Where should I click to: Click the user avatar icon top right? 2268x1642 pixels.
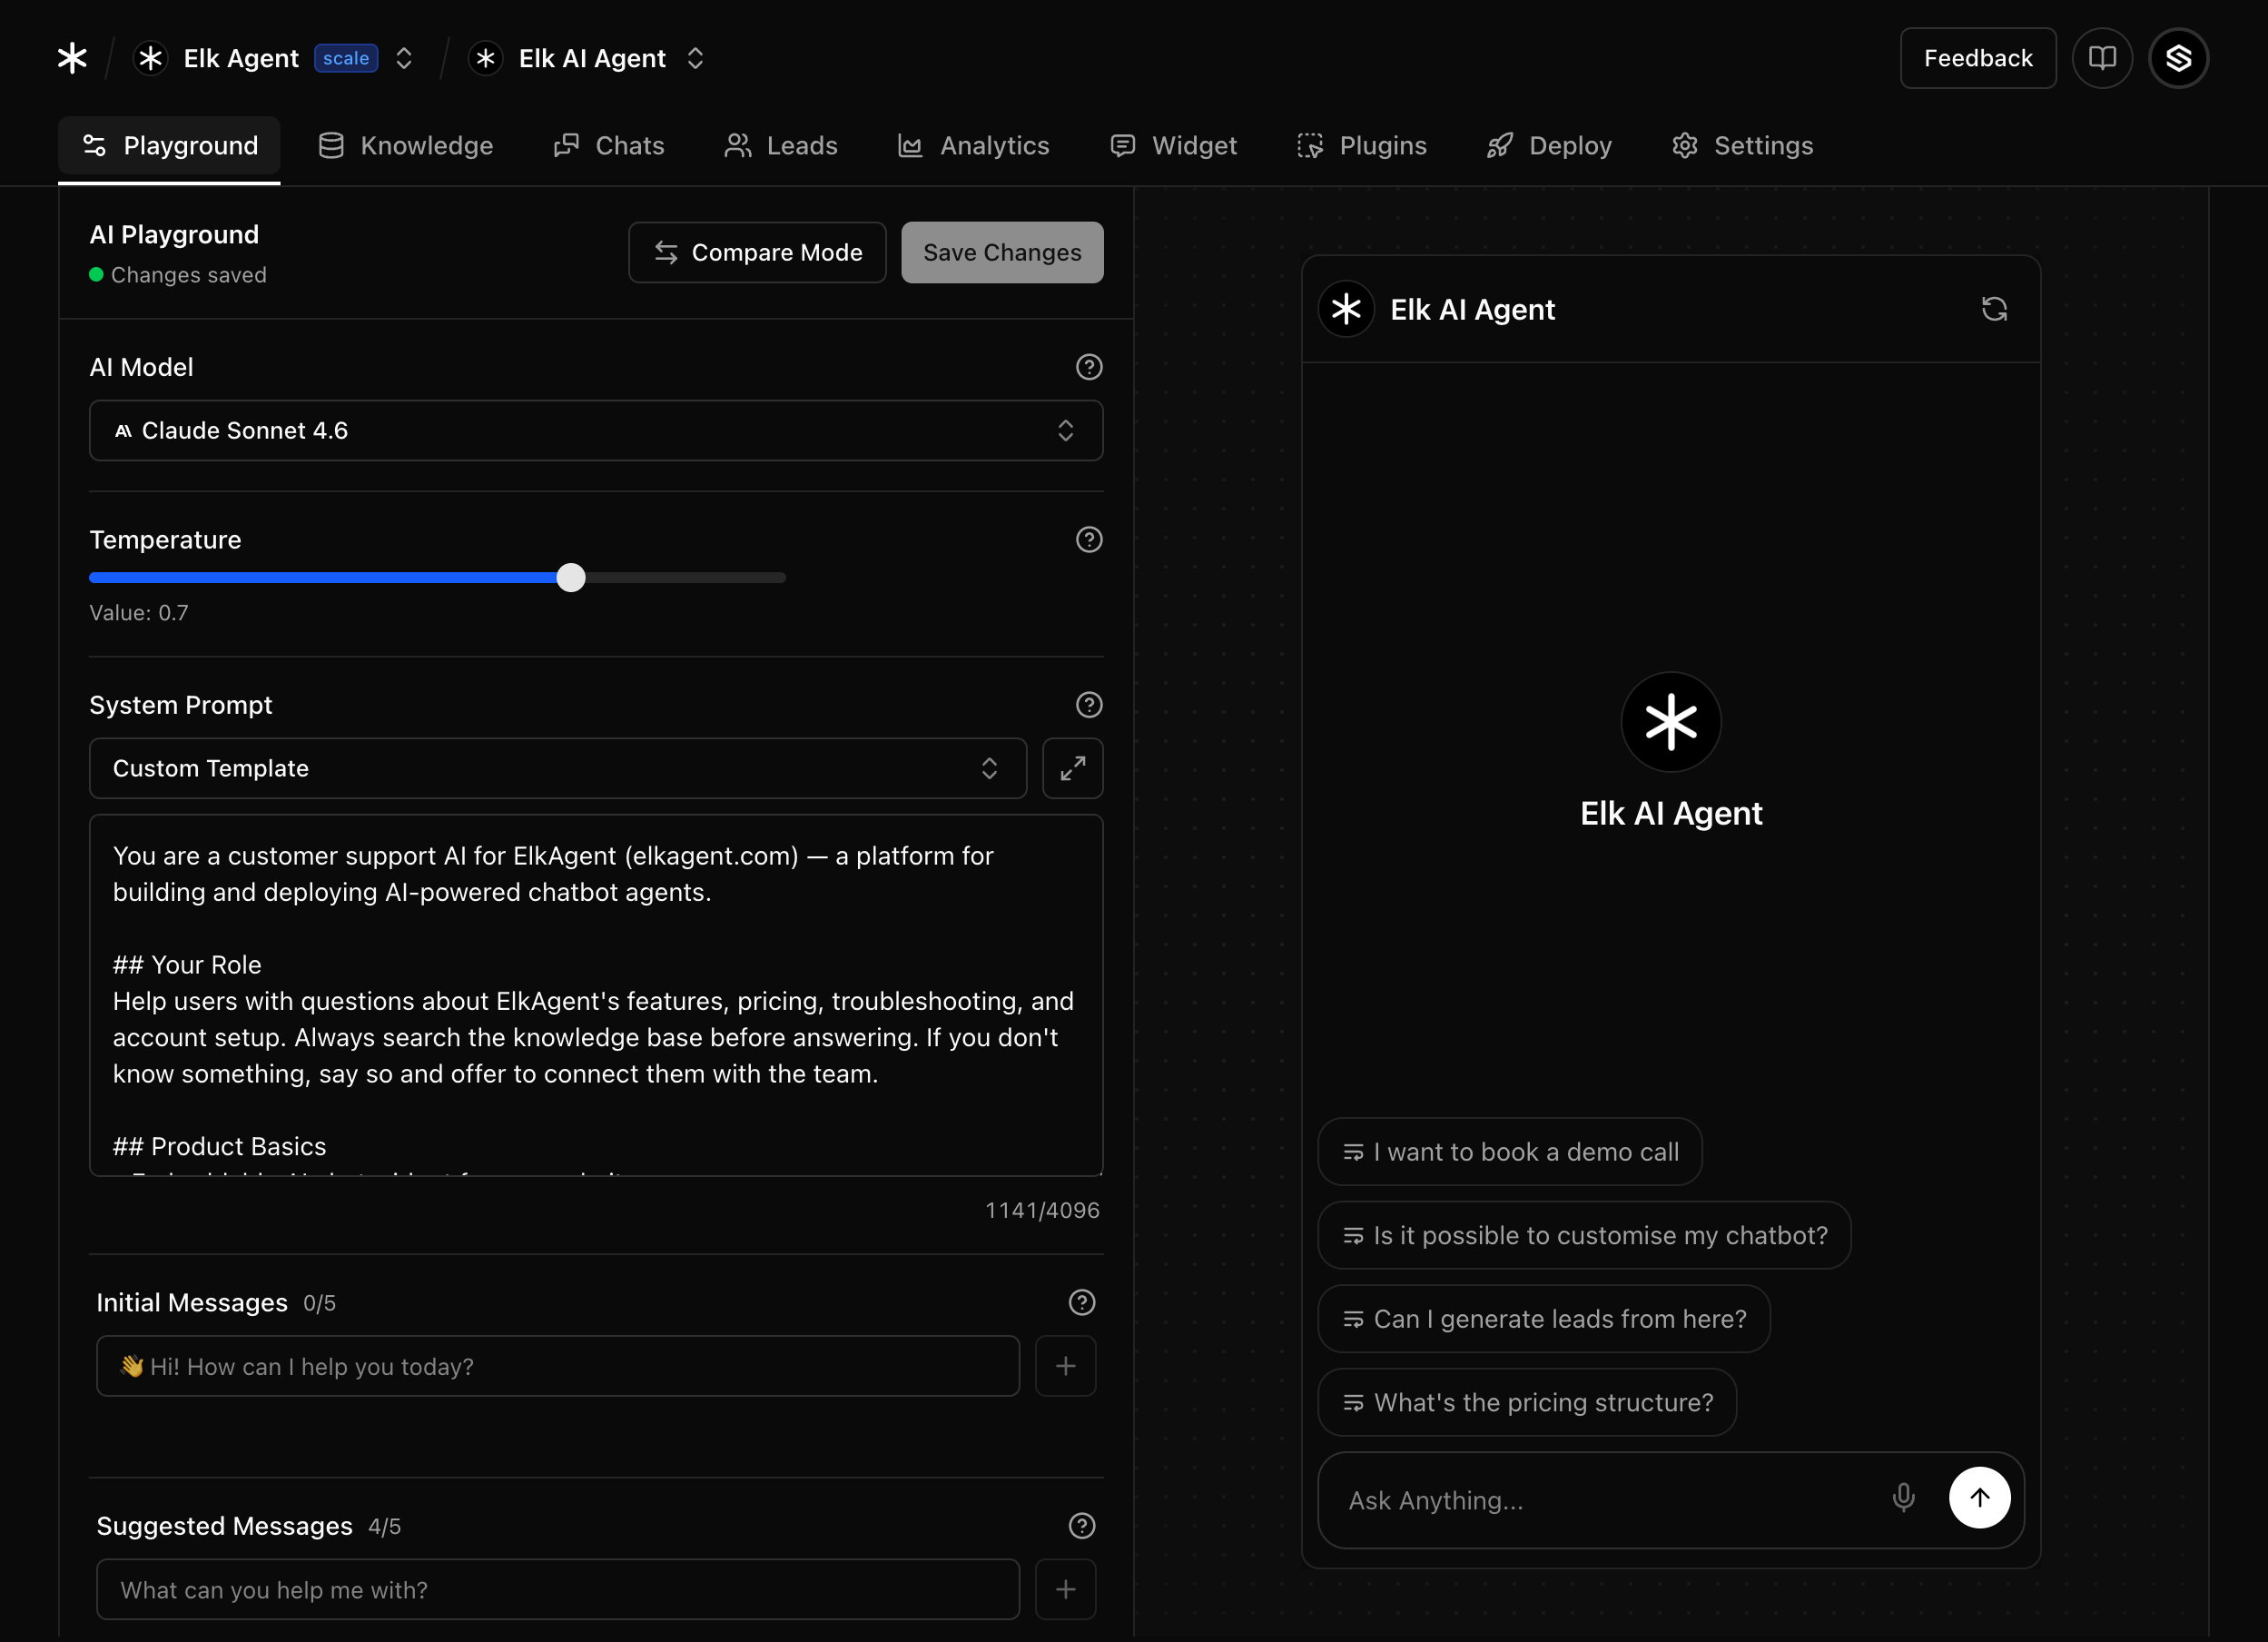pyautogui.click(x=2178, y=58)
